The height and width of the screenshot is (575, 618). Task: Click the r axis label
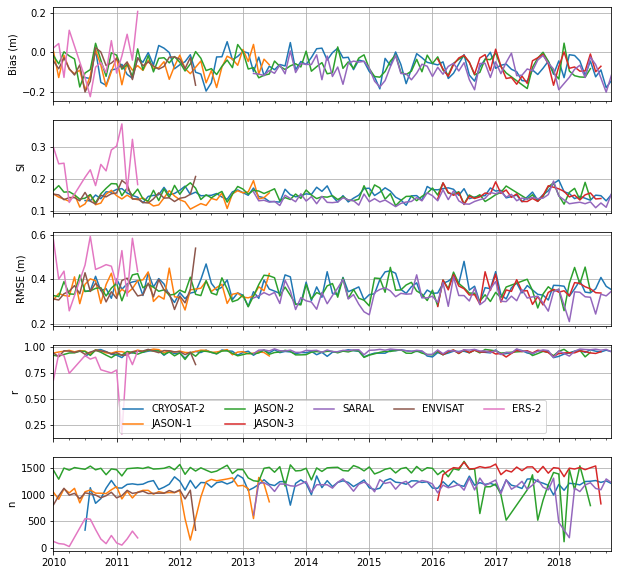tap(15, 392)
